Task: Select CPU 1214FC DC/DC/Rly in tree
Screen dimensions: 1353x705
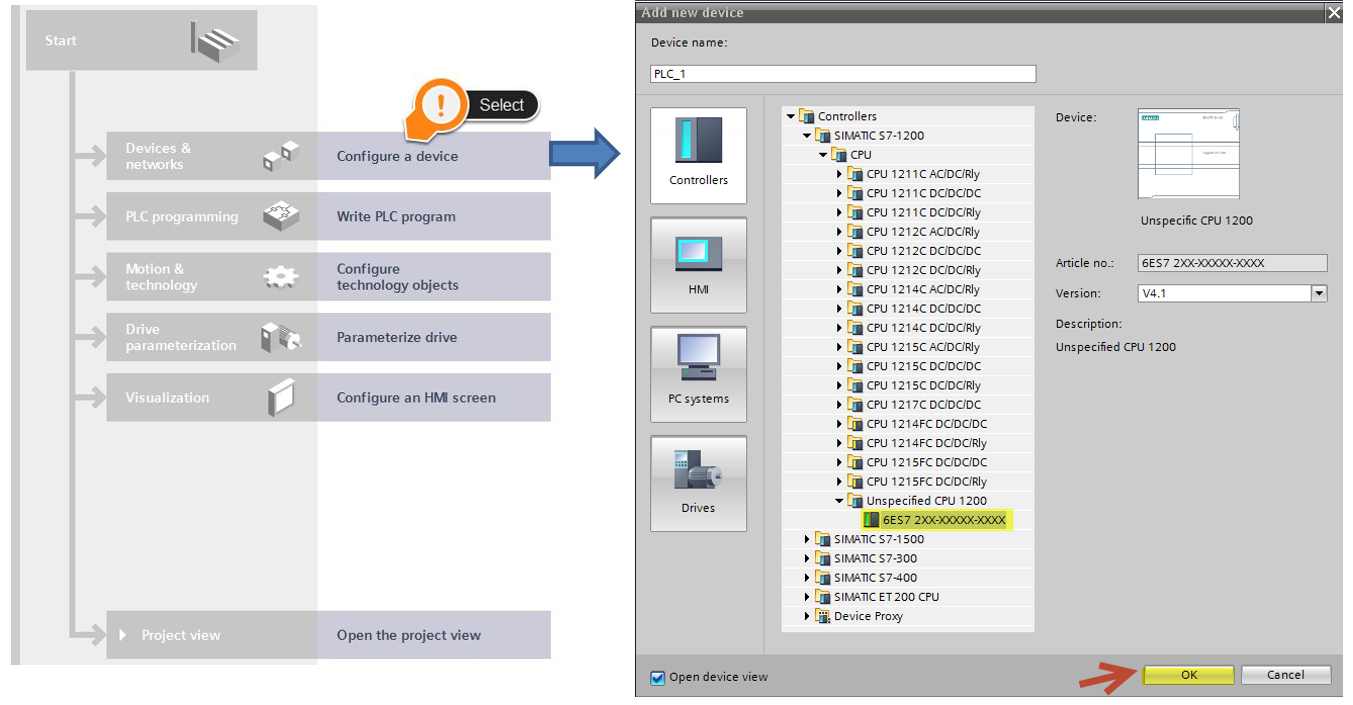Action: (926, 443)
